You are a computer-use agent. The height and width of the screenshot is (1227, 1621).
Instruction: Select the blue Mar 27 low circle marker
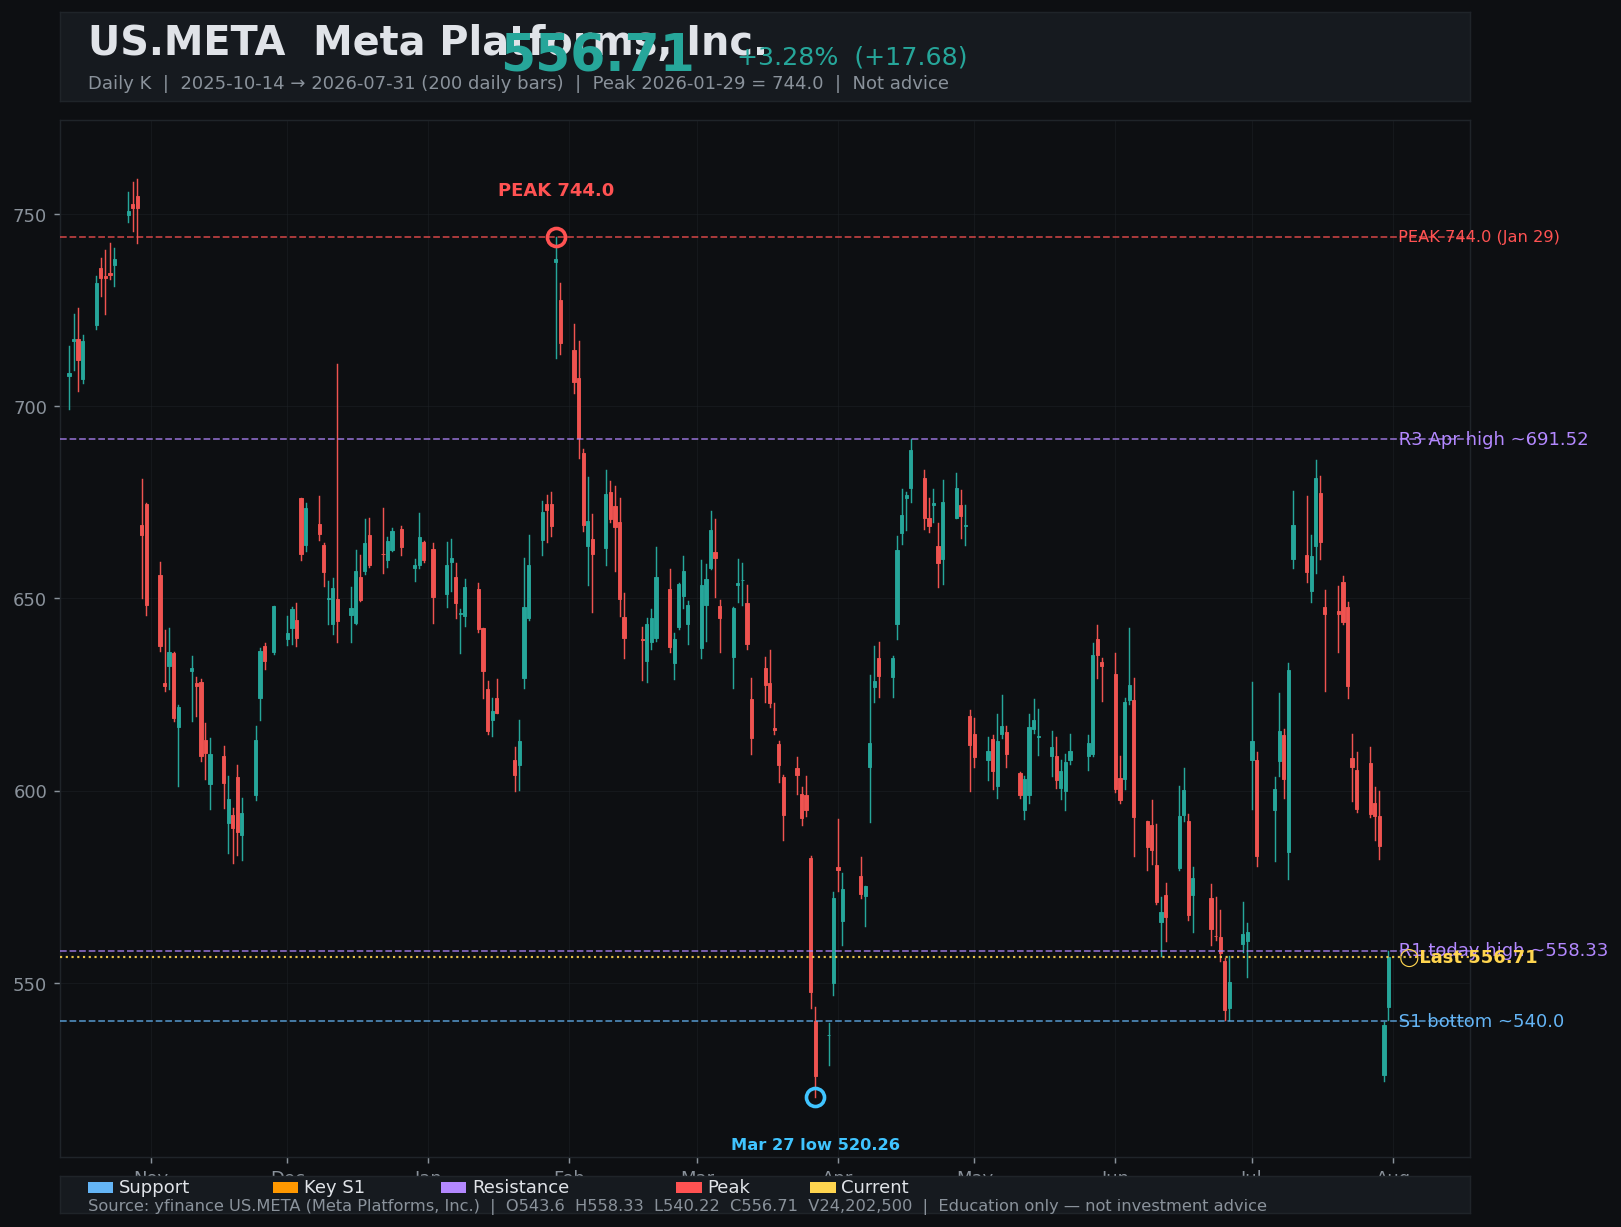point(815,1097)
